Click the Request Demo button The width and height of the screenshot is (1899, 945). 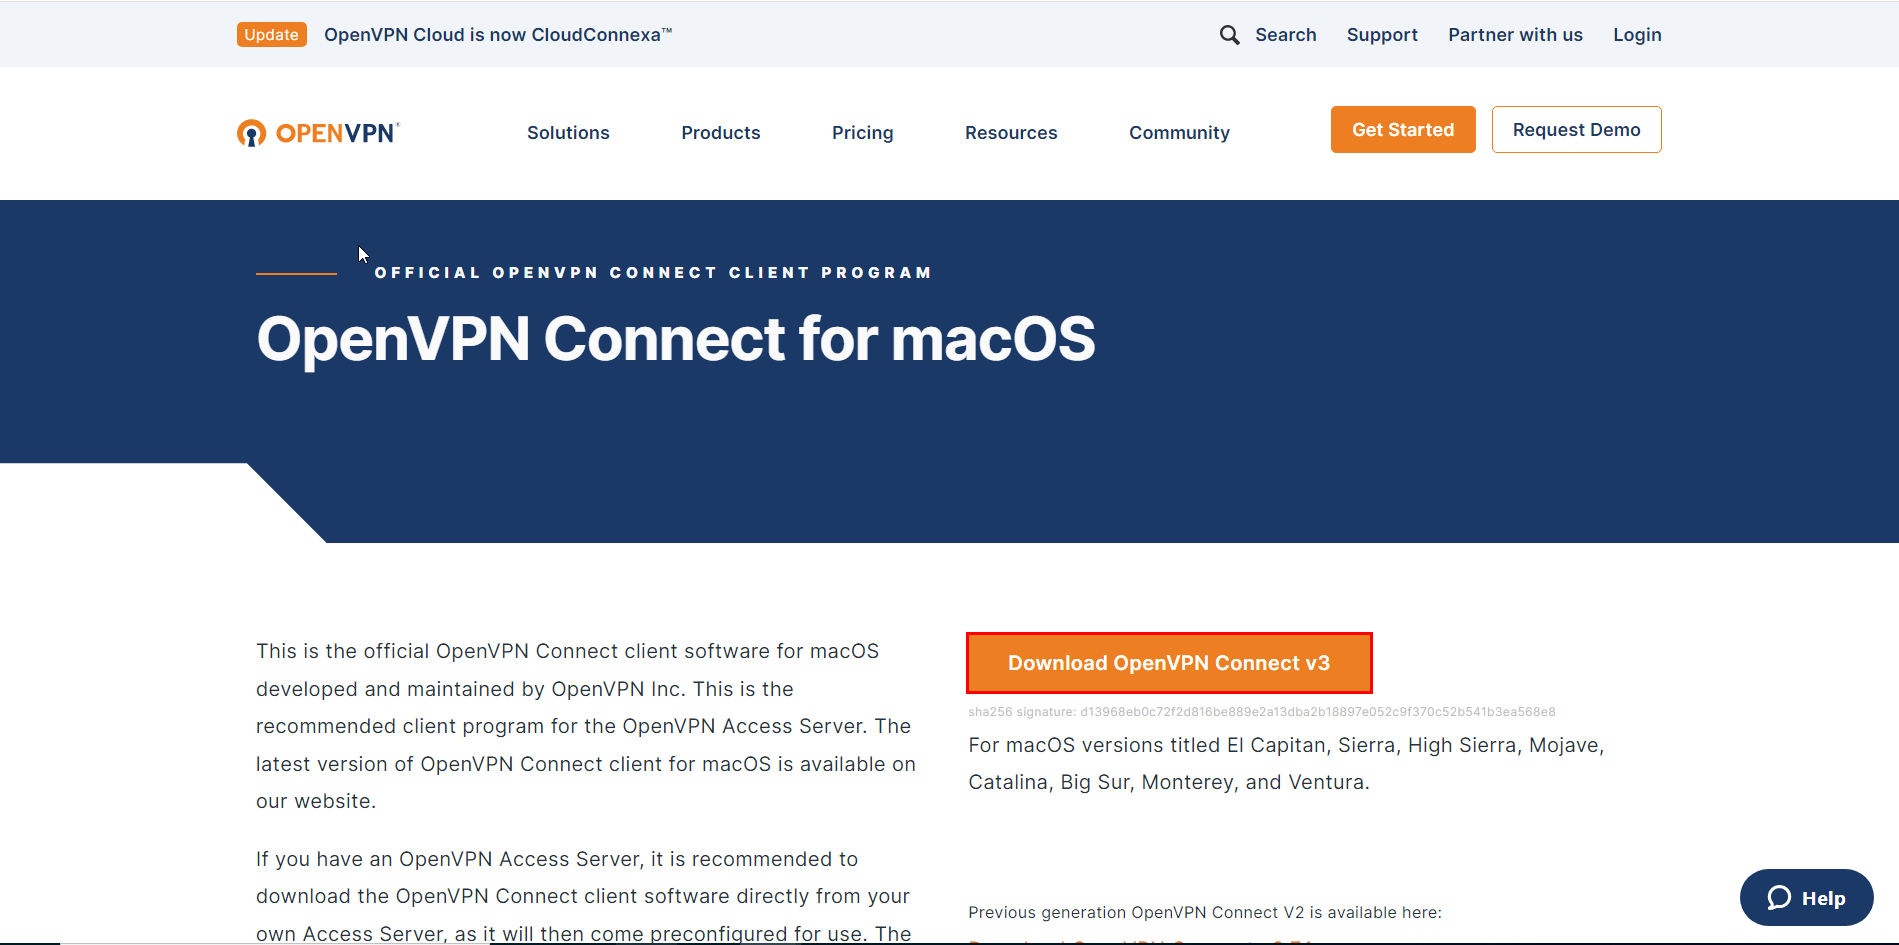[x=1576, y=130]
